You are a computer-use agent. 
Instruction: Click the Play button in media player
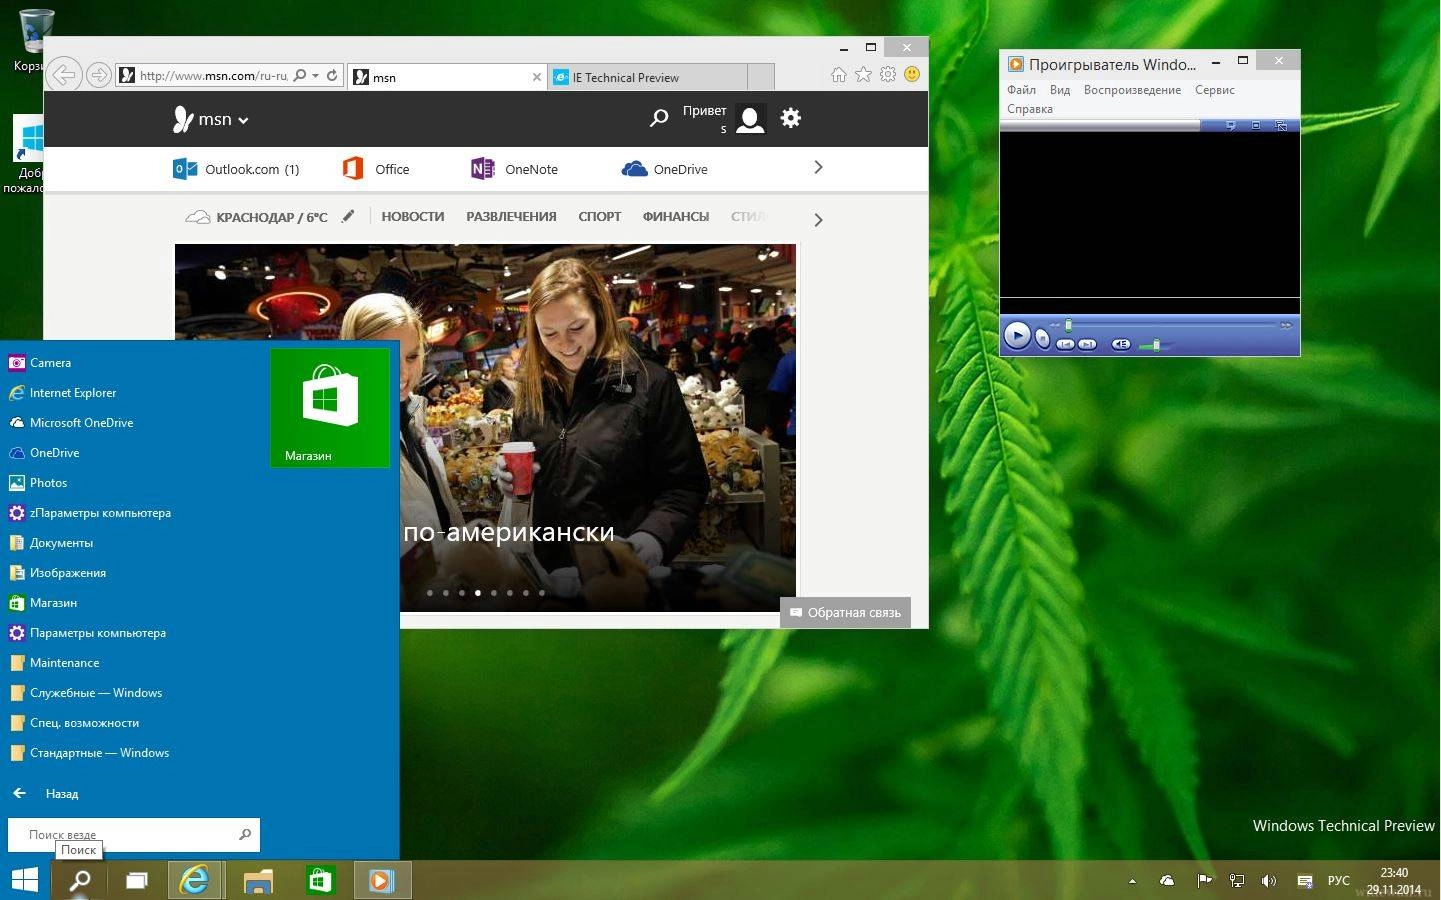[1017, 336]
